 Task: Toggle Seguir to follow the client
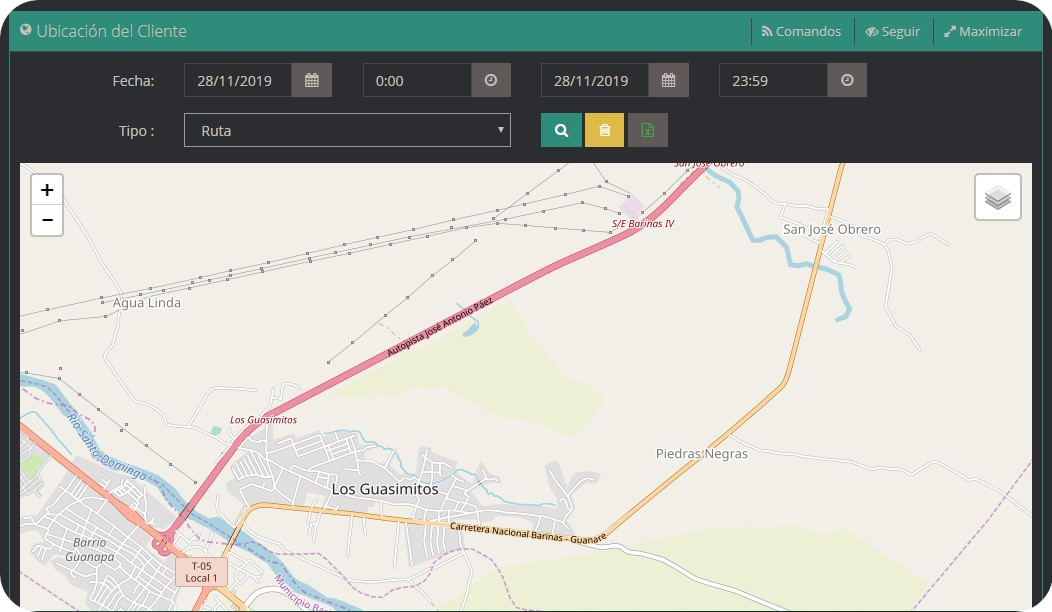[x=892, y=31]
